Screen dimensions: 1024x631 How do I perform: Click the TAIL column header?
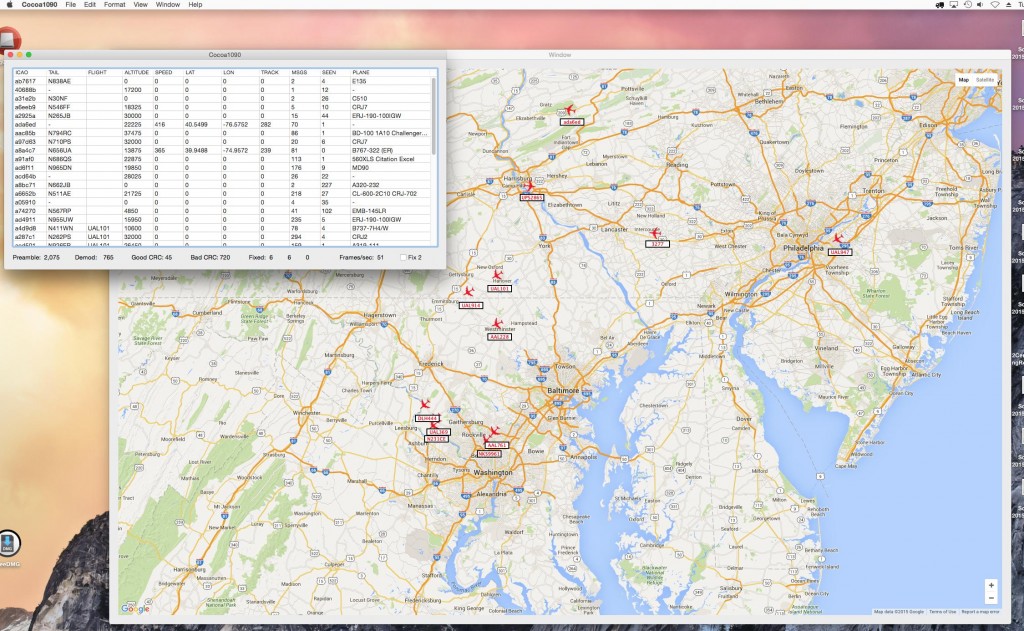click(x=66, y=73)
